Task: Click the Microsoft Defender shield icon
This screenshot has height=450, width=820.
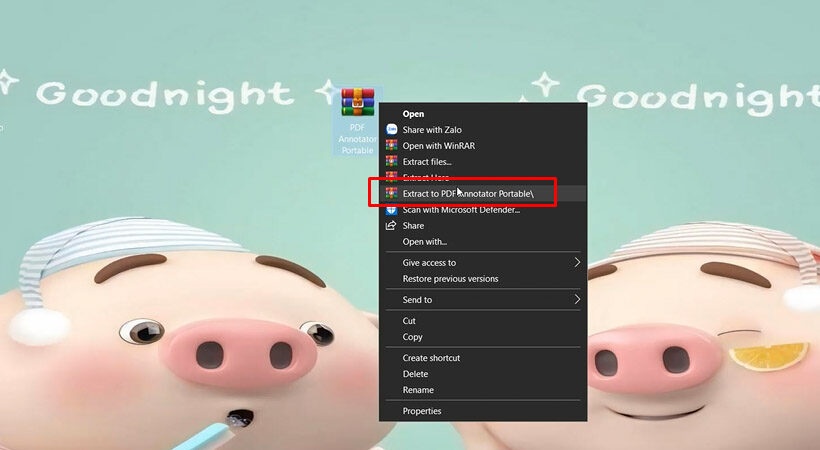Action: 391,210
